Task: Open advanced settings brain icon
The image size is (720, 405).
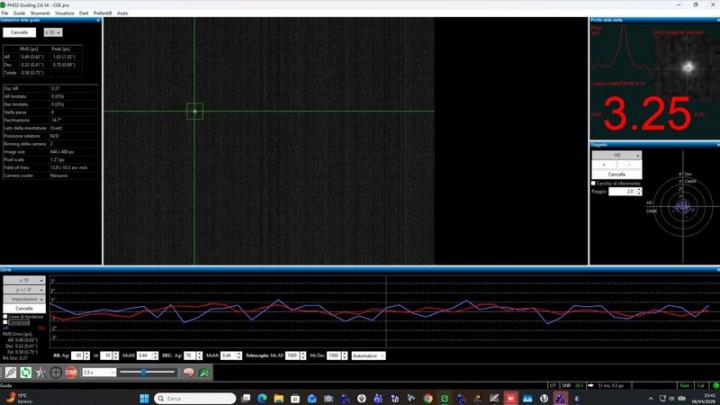Action: [x=187, y=372]
